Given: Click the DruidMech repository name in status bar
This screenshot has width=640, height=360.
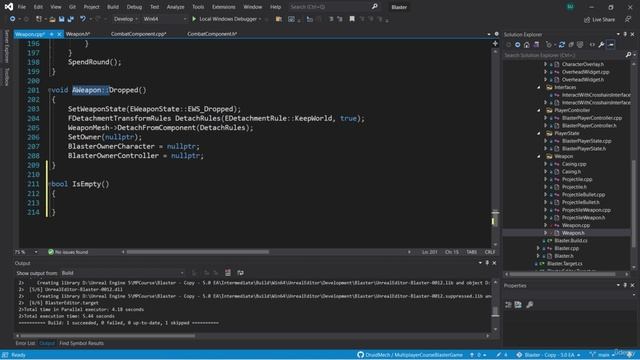Looking at the screenshot, I should 414,355.
